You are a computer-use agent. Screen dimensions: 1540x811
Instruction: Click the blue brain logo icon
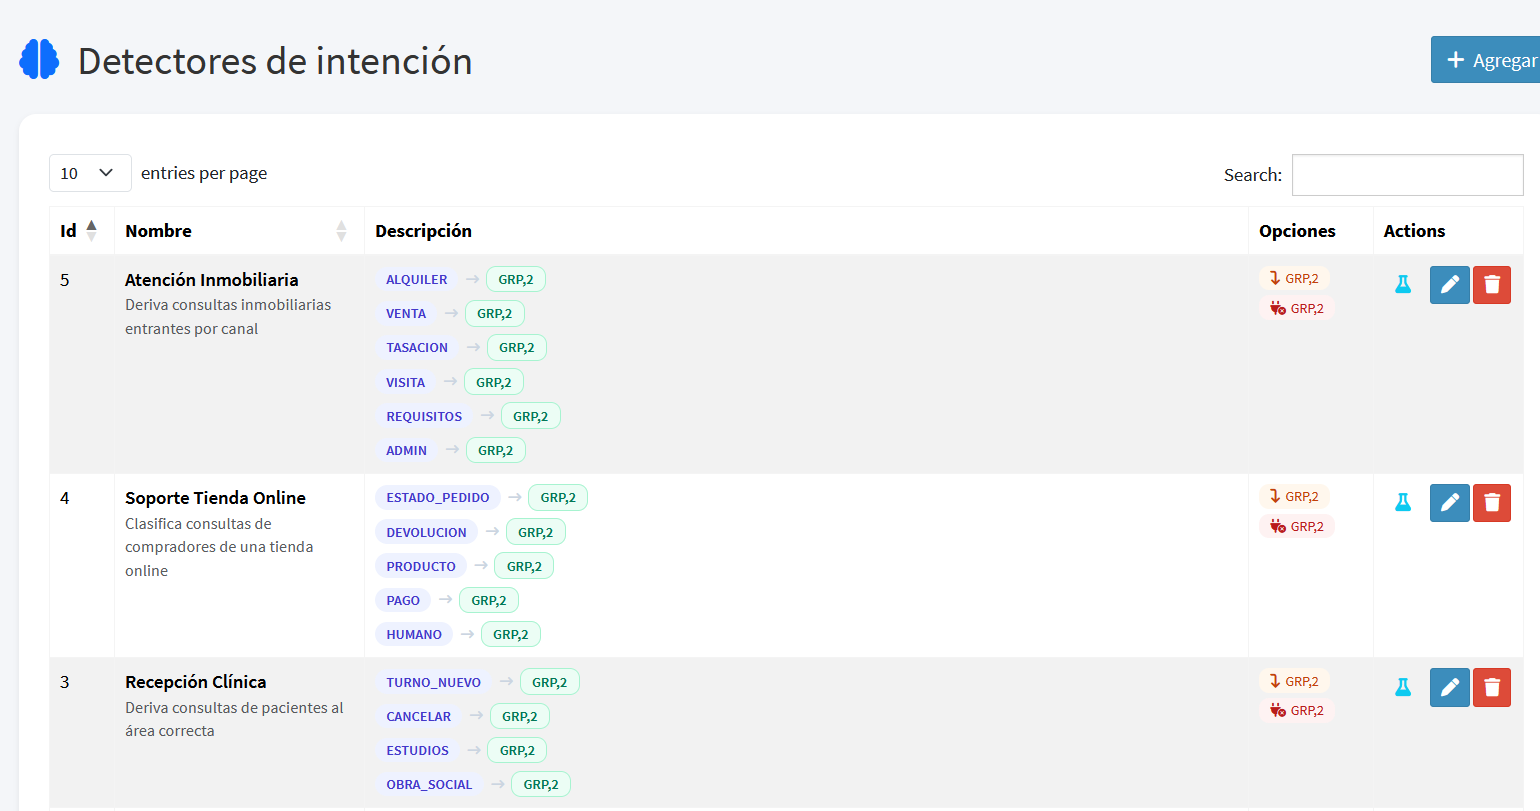point(40,60)
